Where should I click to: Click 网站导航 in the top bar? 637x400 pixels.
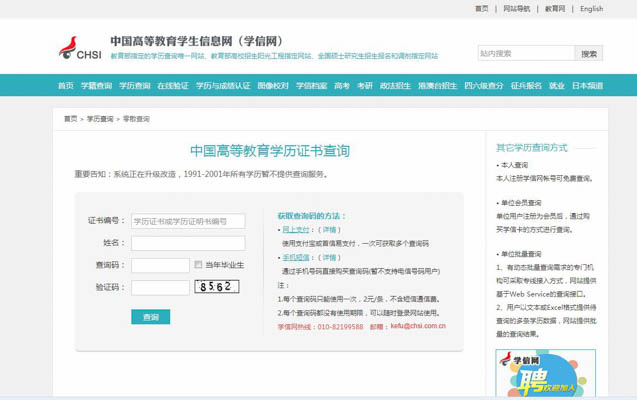click(x=516, y=8)
